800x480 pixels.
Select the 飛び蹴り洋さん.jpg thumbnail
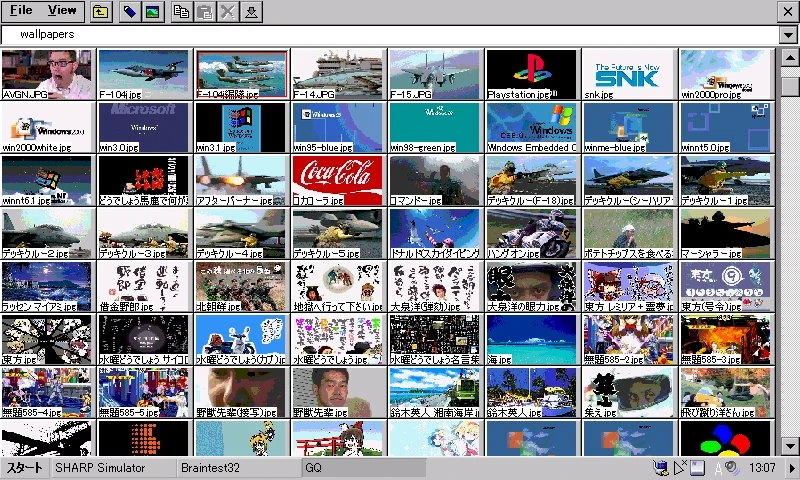[x=727, y=393]
